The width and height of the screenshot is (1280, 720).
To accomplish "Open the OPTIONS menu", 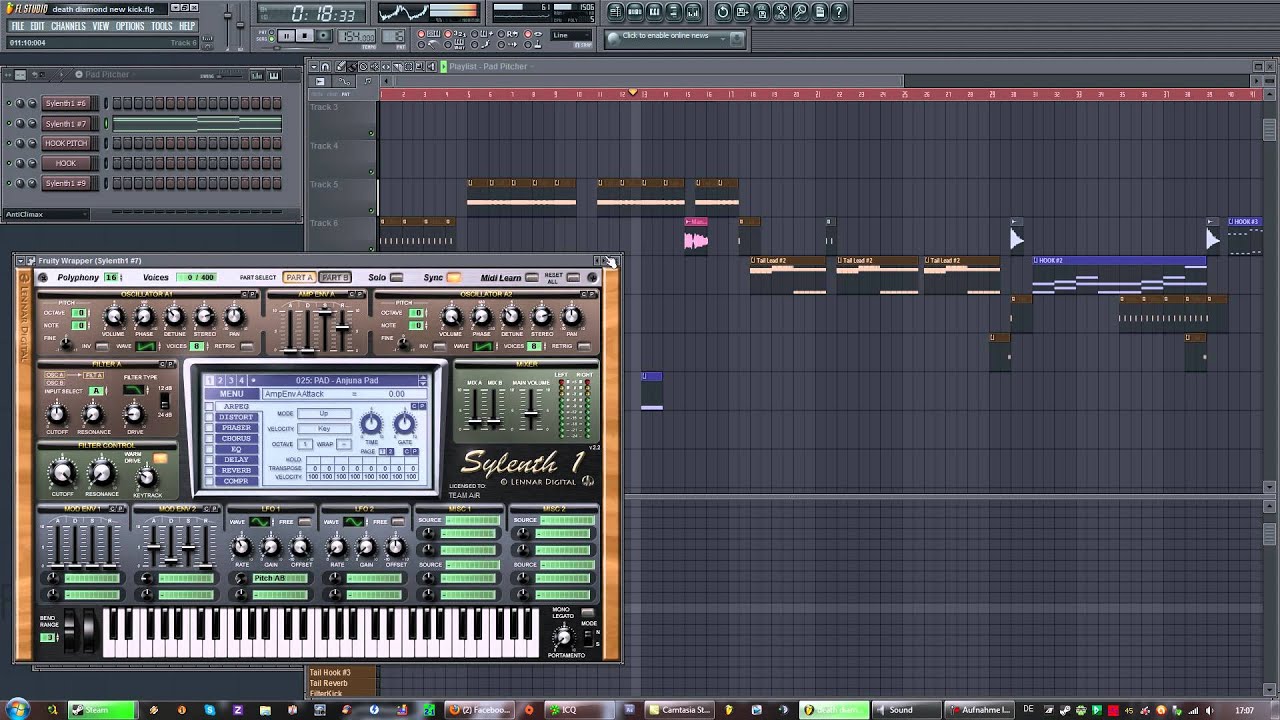I will 130,26.
